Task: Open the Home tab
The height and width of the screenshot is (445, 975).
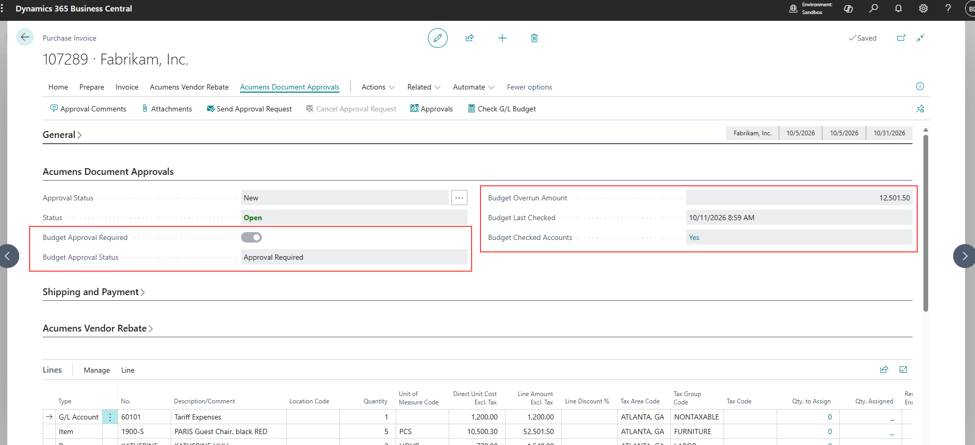Action: click(58, 87)
